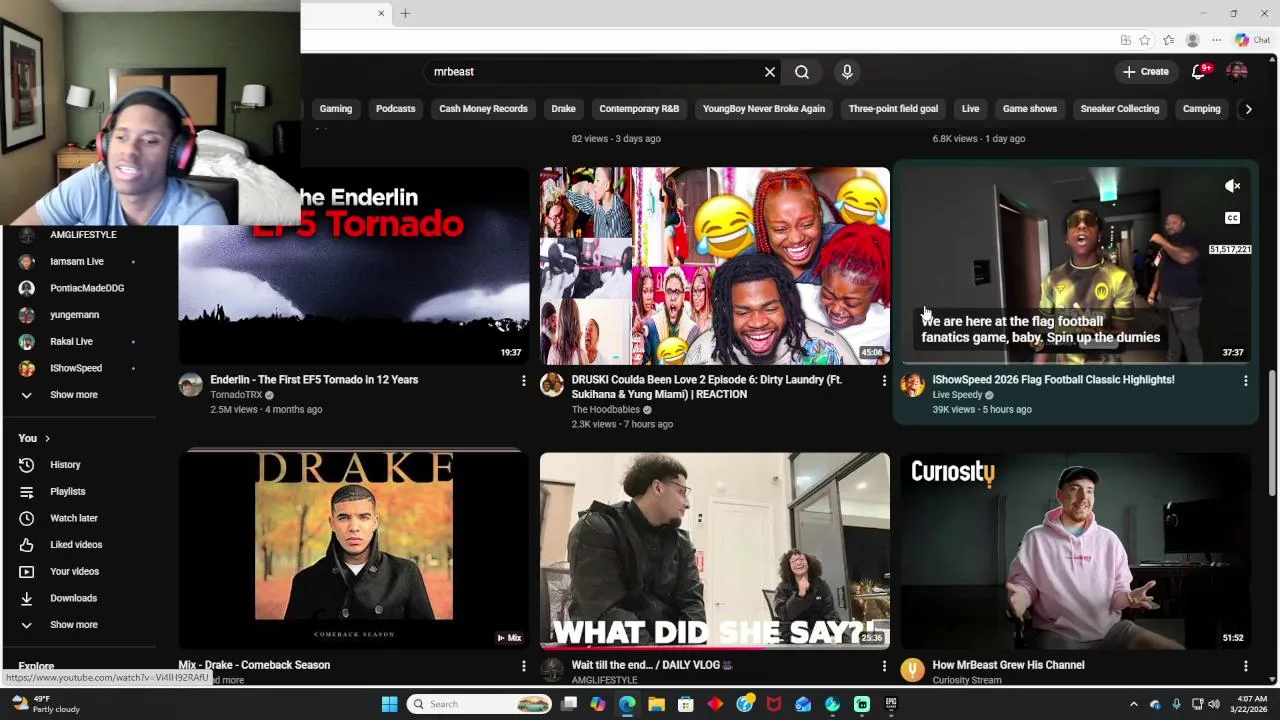Toggle closed captions on IShowSpeed preview
Image resolution: width=1280 pixels, height=720 pixels.
[1233, 218]
